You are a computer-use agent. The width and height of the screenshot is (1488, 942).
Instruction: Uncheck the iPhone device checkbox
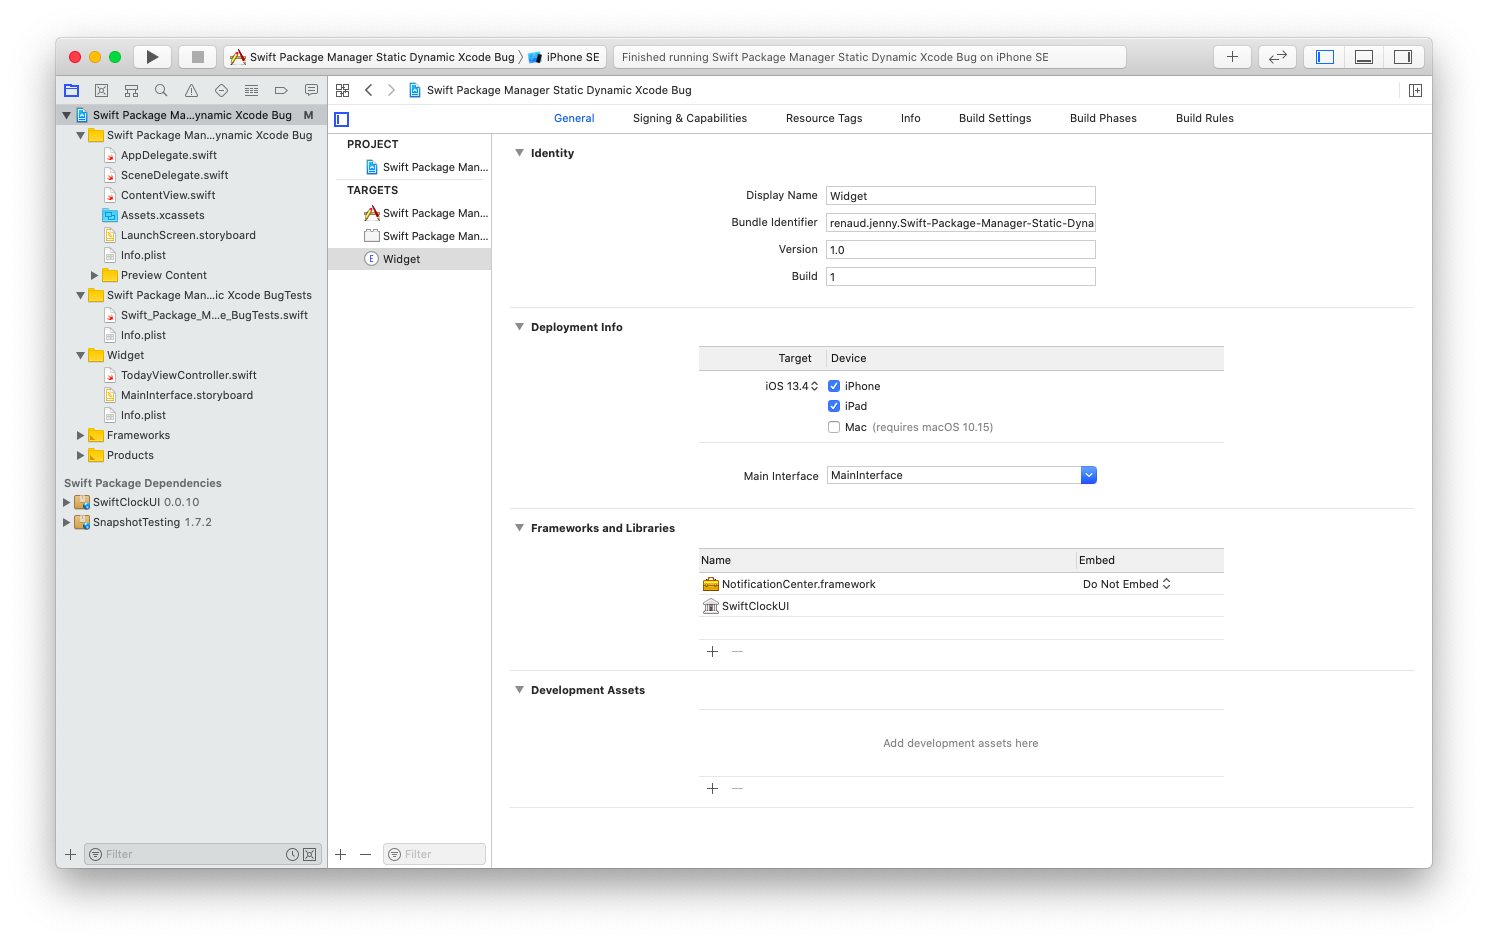tap(834, 386)
